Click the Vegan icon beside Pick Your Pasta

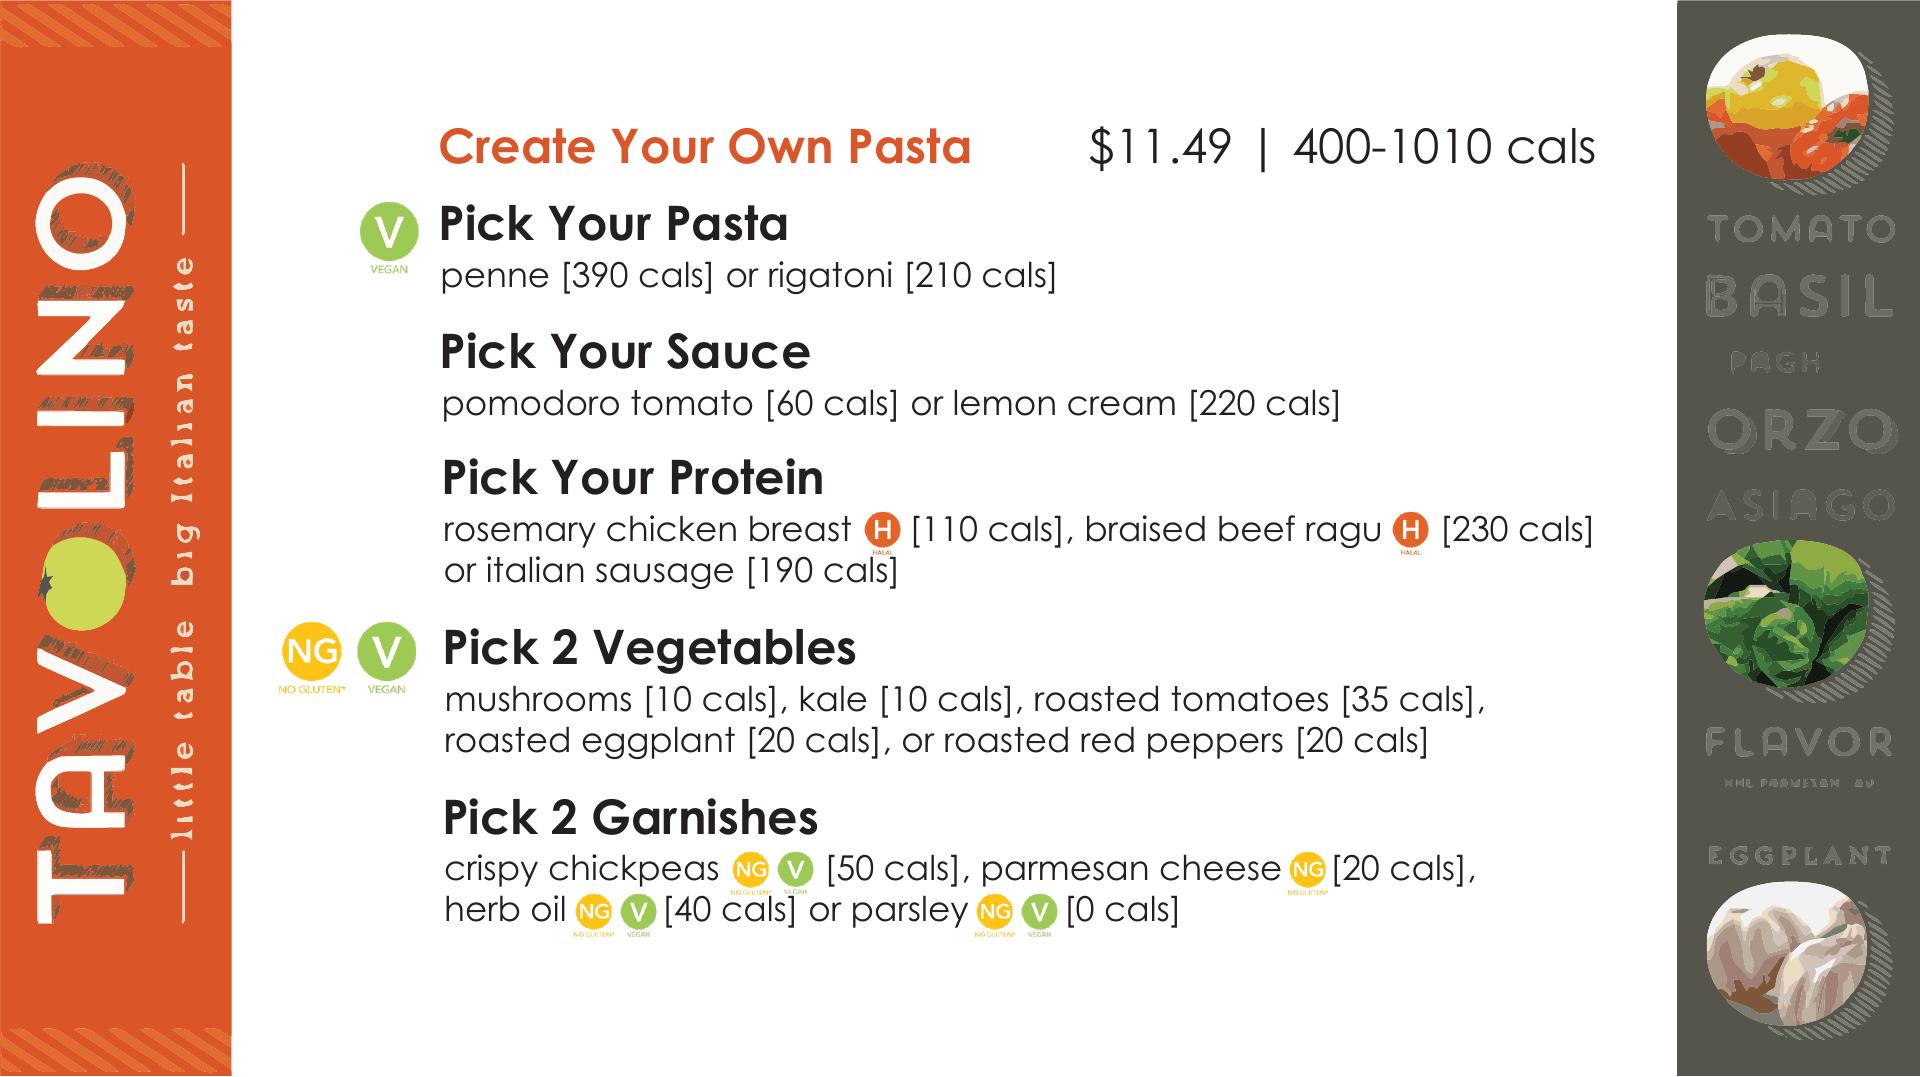pyautogui.click(x=388, y=233)
